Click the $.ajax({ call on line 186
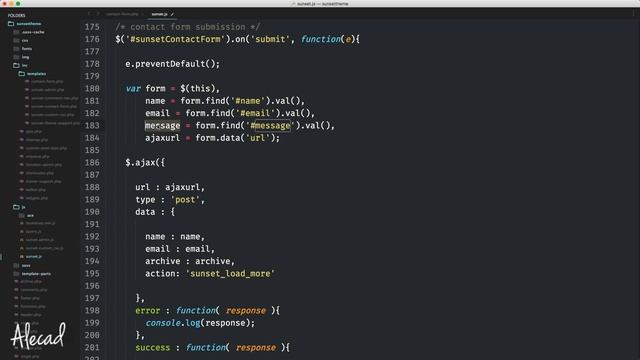 [x=145, y=162]
